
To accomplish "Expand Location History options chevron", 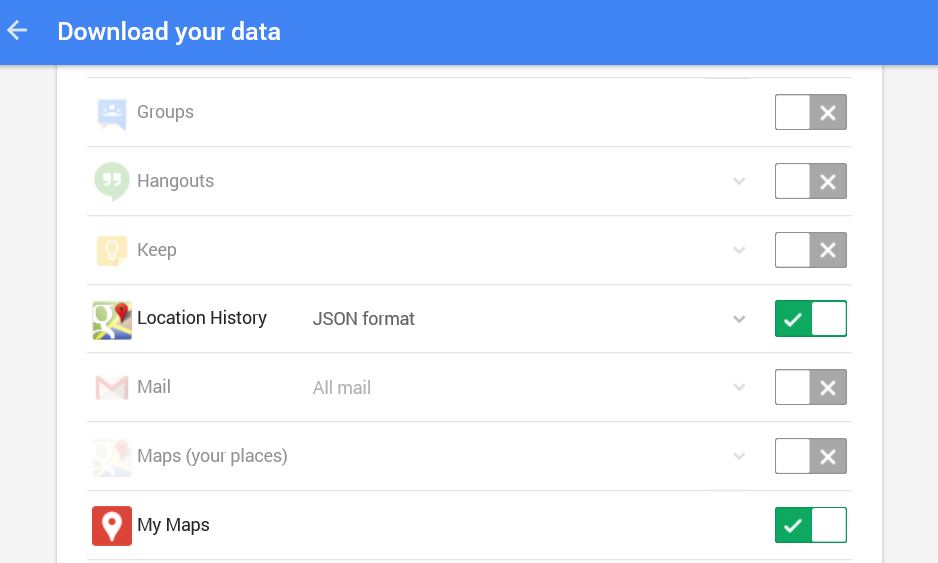I will coord(739,319).
